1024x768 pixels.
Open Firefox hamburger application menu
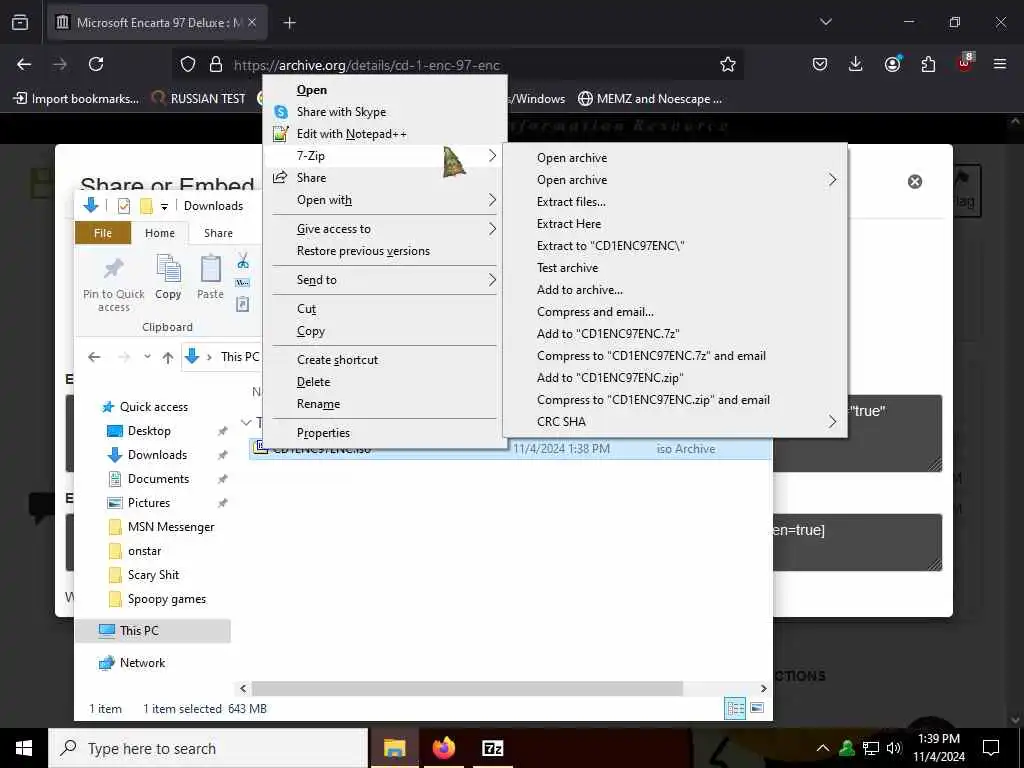(1000, 64)
